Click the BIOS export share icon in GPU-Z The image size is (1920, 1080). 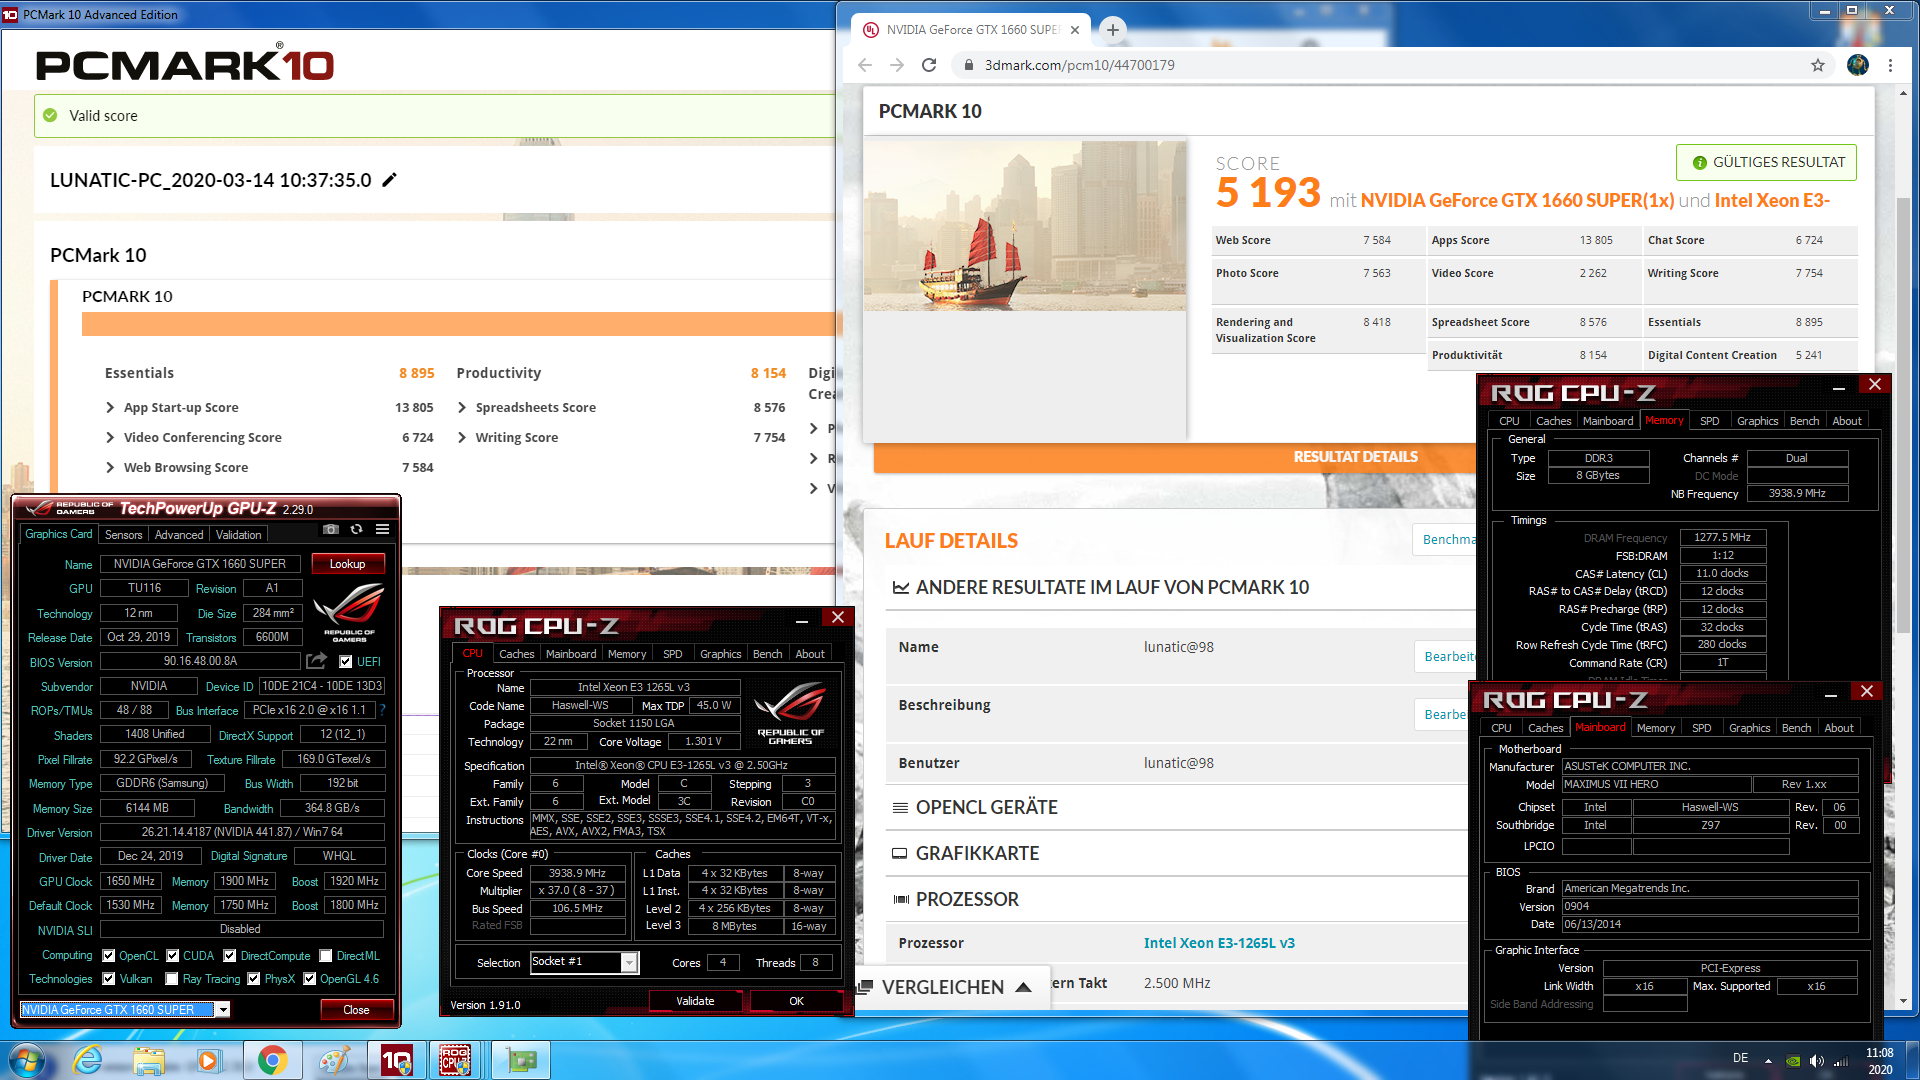point(317,661)
